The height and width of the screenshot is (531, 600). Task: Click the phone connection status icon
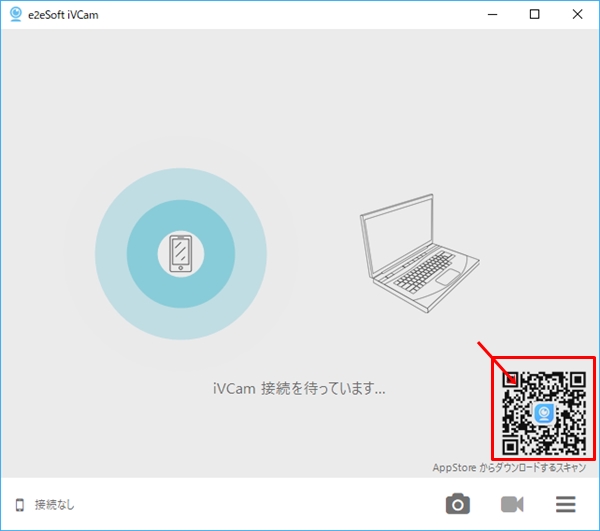coord(19,505)
